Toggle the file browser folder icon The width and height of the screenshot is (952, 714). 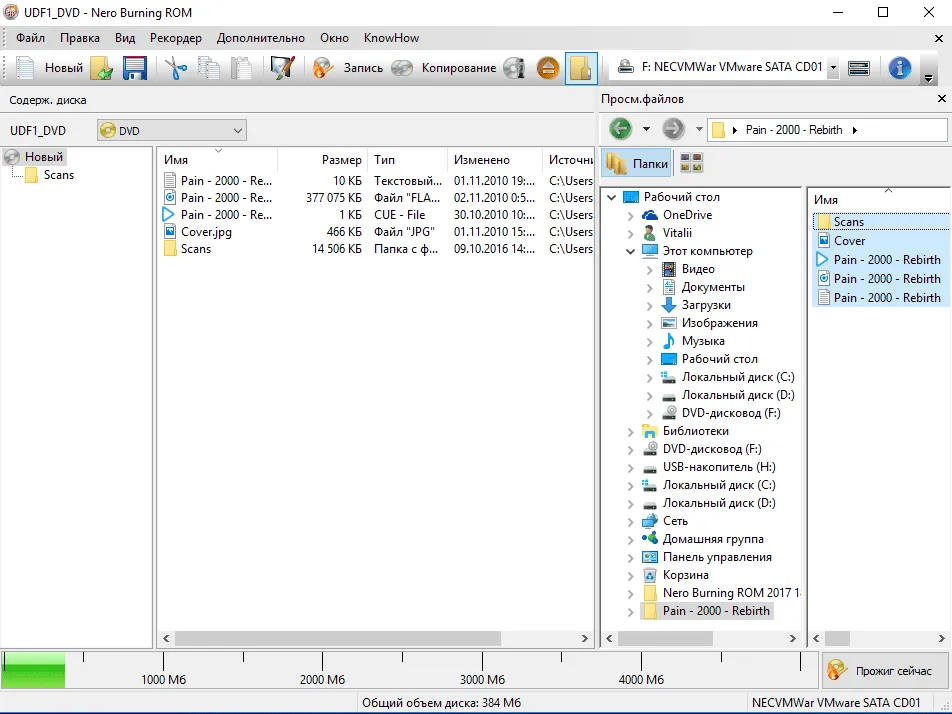click(581, 67)
